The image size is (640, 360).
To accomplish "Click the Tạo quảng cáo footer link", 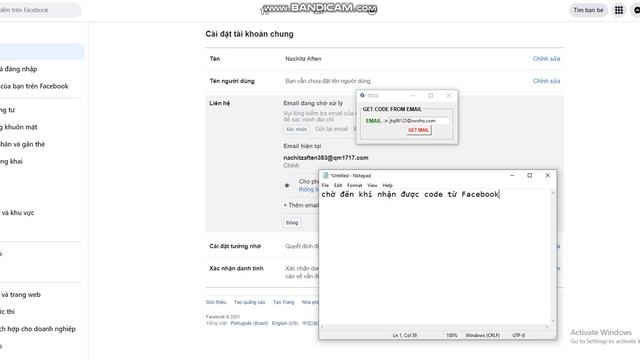I will click(x=249, y=302).
